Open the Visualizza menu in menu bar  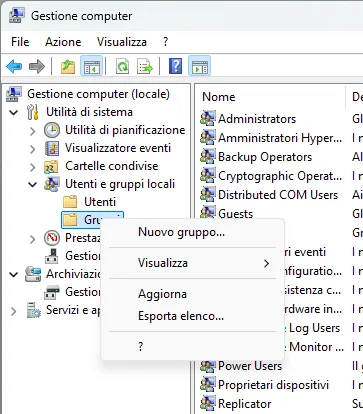pyautogui.click(x=122, y=42)
